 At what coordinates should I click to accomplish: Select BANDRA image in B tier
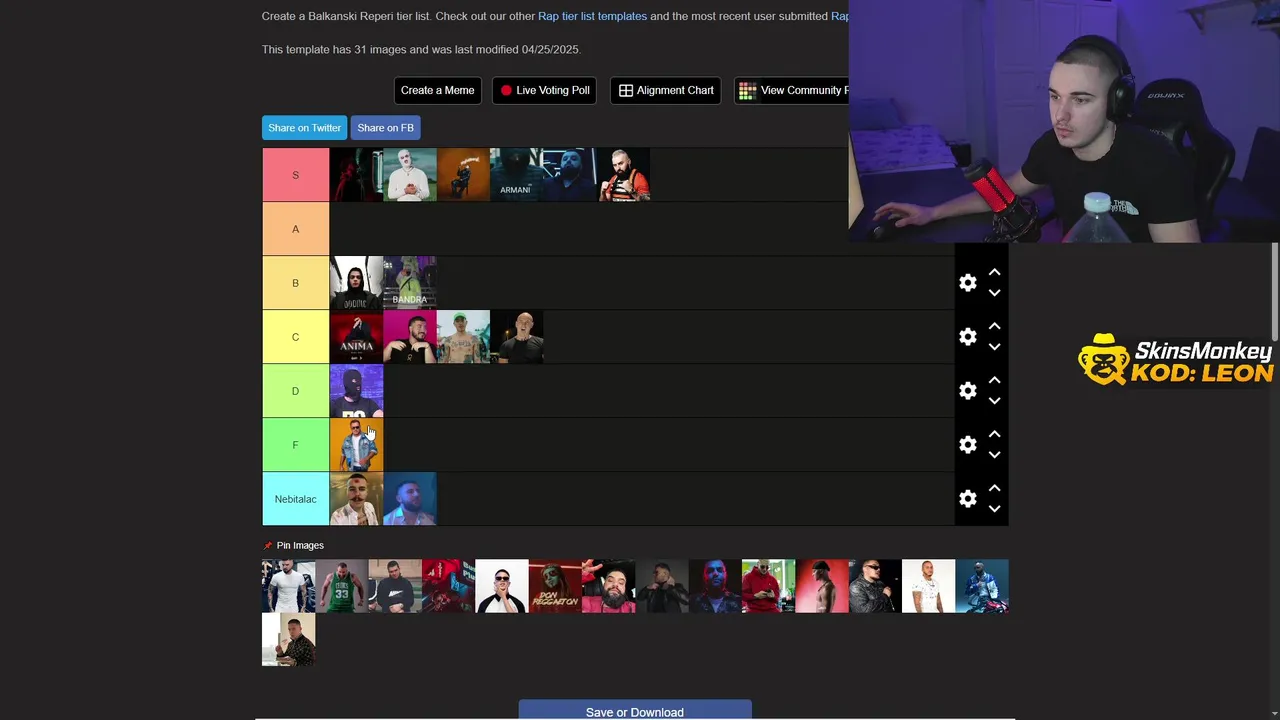410,283
